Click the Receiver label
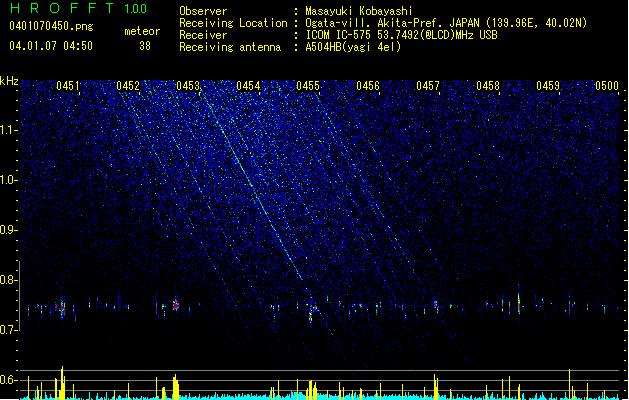 203,35
